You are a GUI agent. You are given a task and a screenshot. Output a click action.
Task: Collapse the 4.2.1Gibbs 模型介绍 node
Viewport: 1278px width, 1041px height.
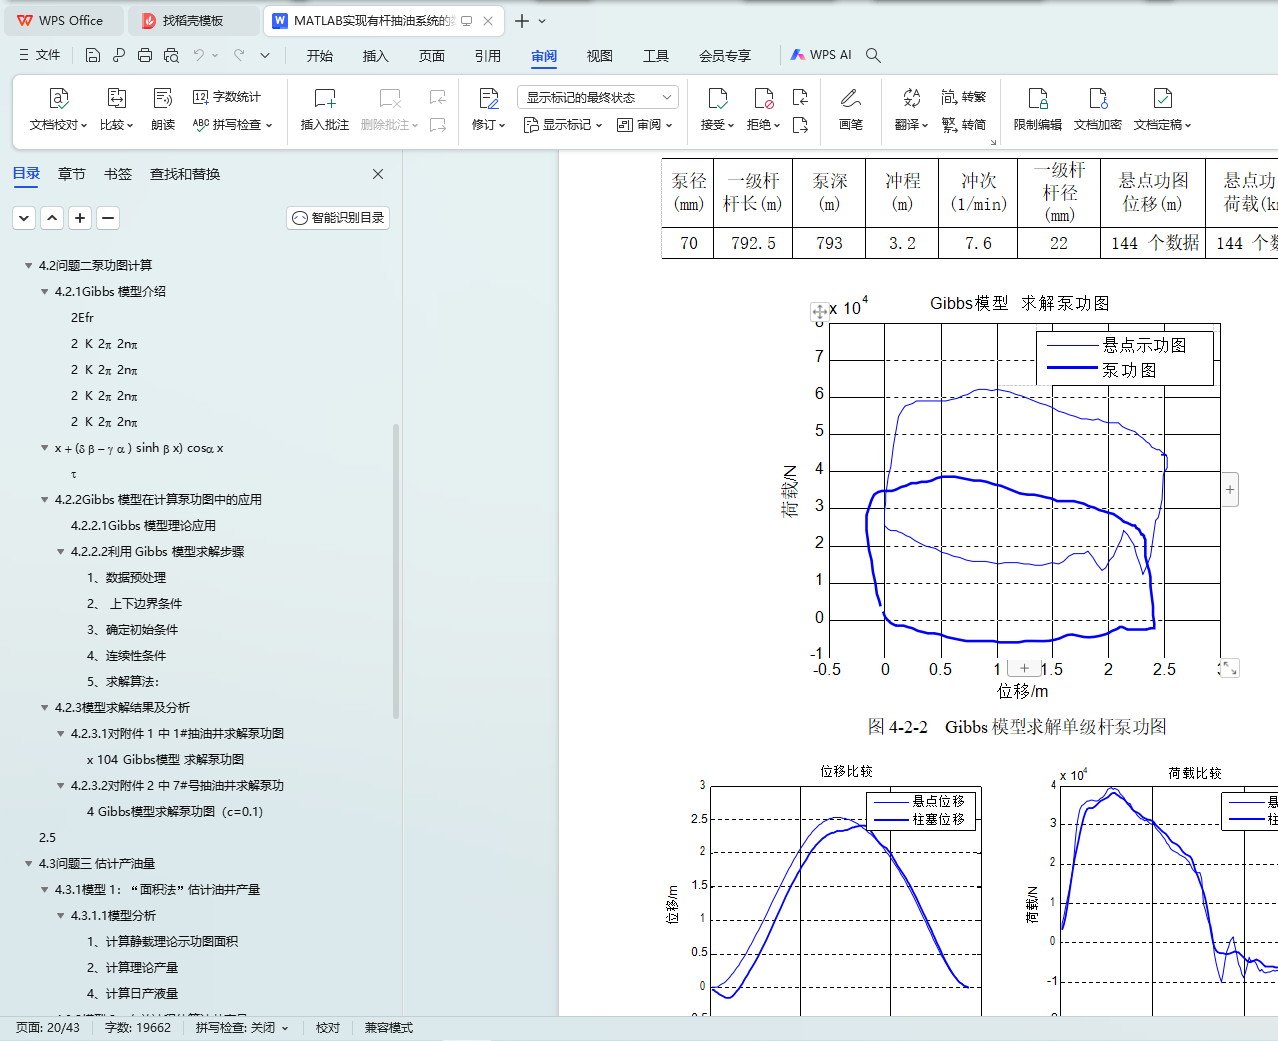click(44, 292)
